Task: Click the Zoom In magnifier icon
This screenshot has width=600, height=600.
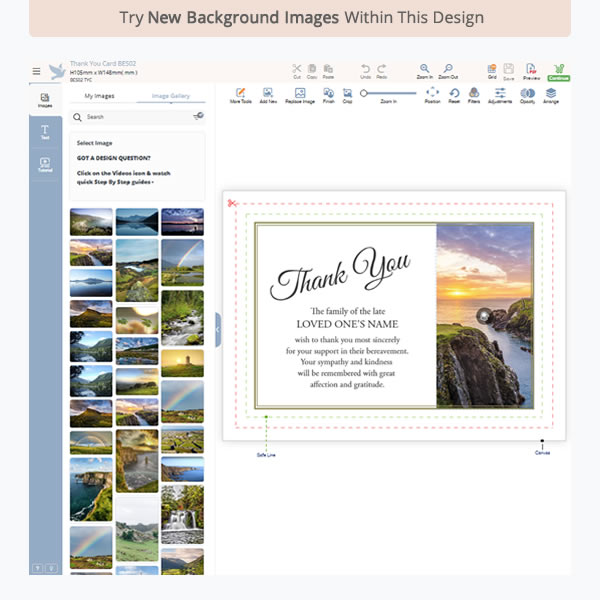Action: pyautogui.click(x=424, y=69)
